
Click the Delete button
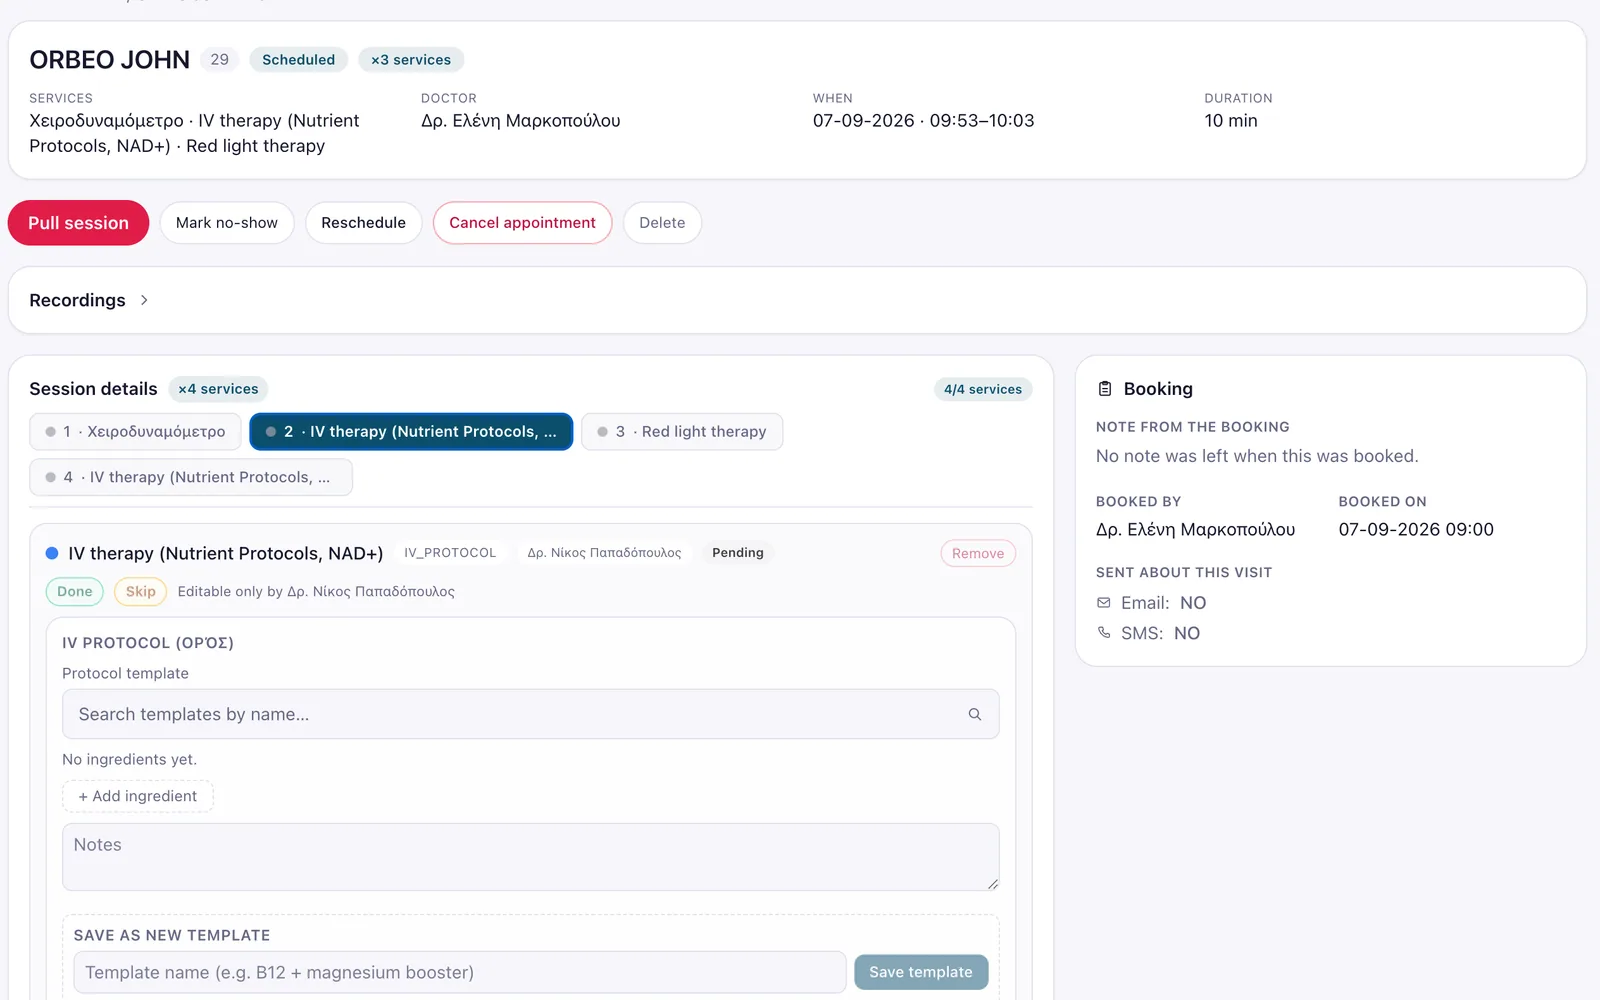[662, 223]
